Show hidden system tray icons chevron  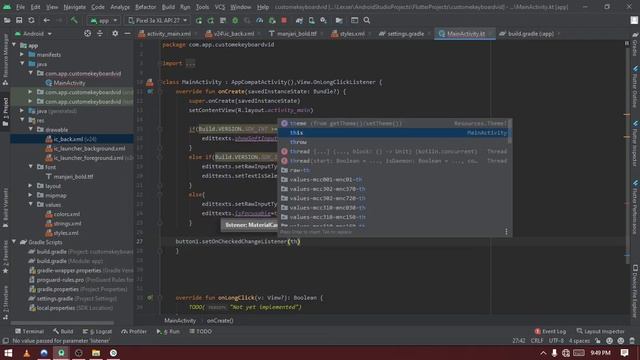coord(543,353)
